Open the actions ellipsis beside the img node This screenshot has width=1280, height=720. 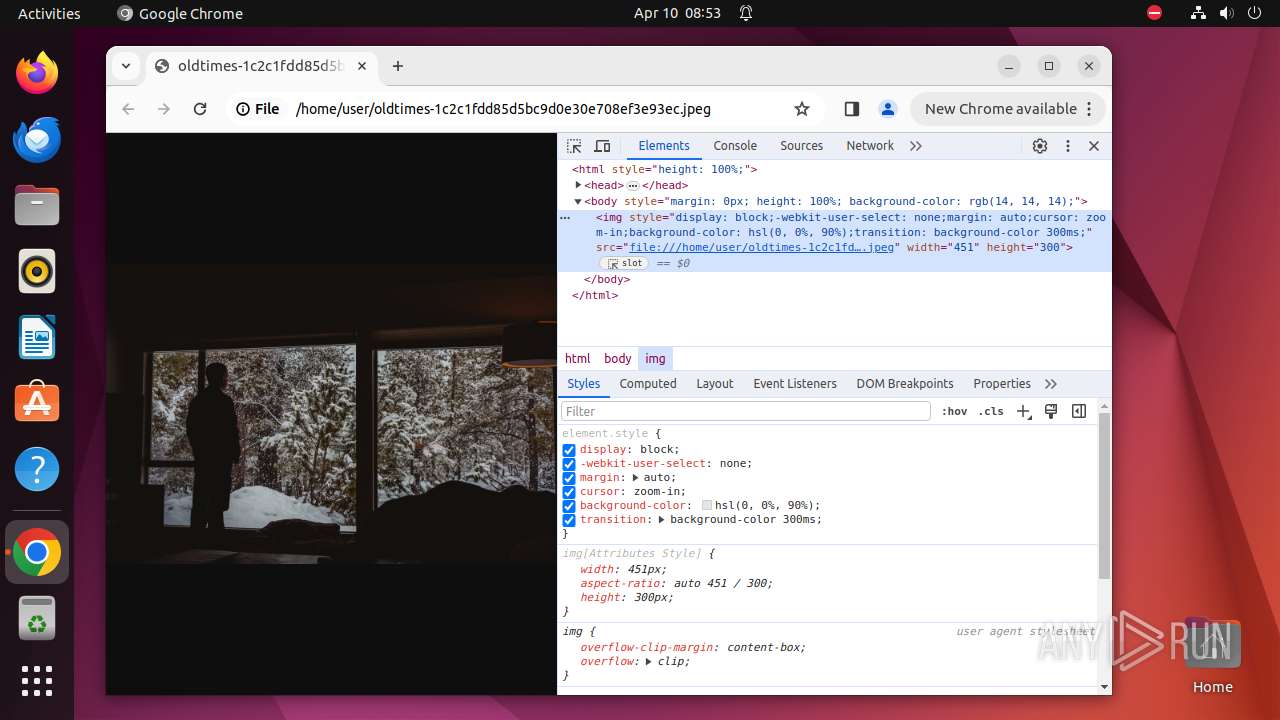click(x=565, y=217)
